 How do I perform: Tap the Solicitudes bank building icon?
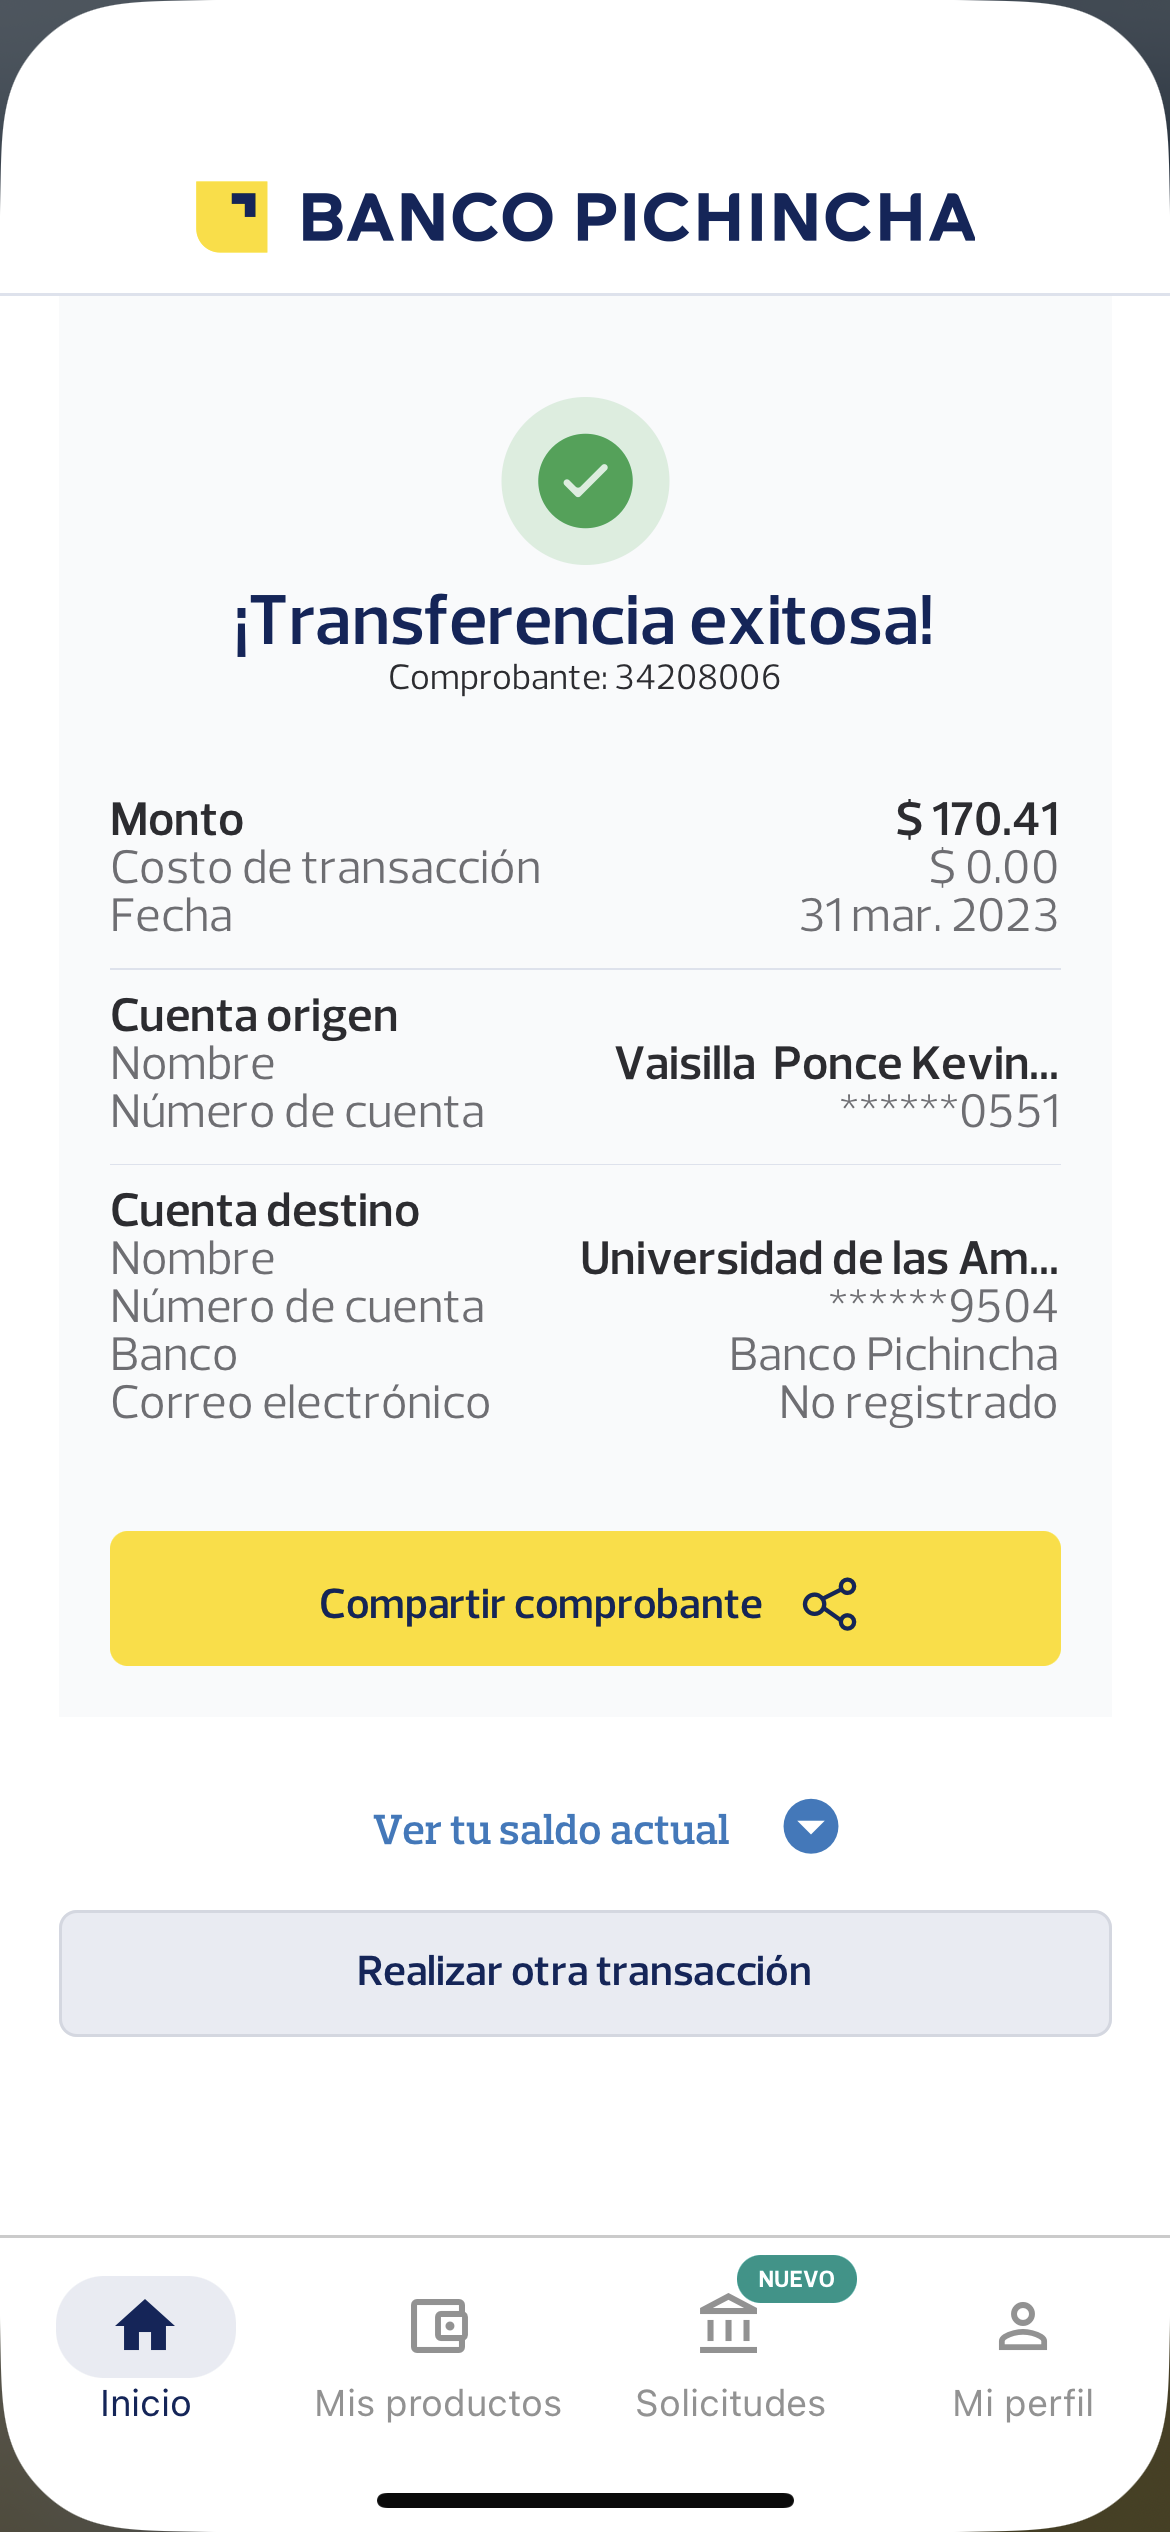pos(728,2325)
